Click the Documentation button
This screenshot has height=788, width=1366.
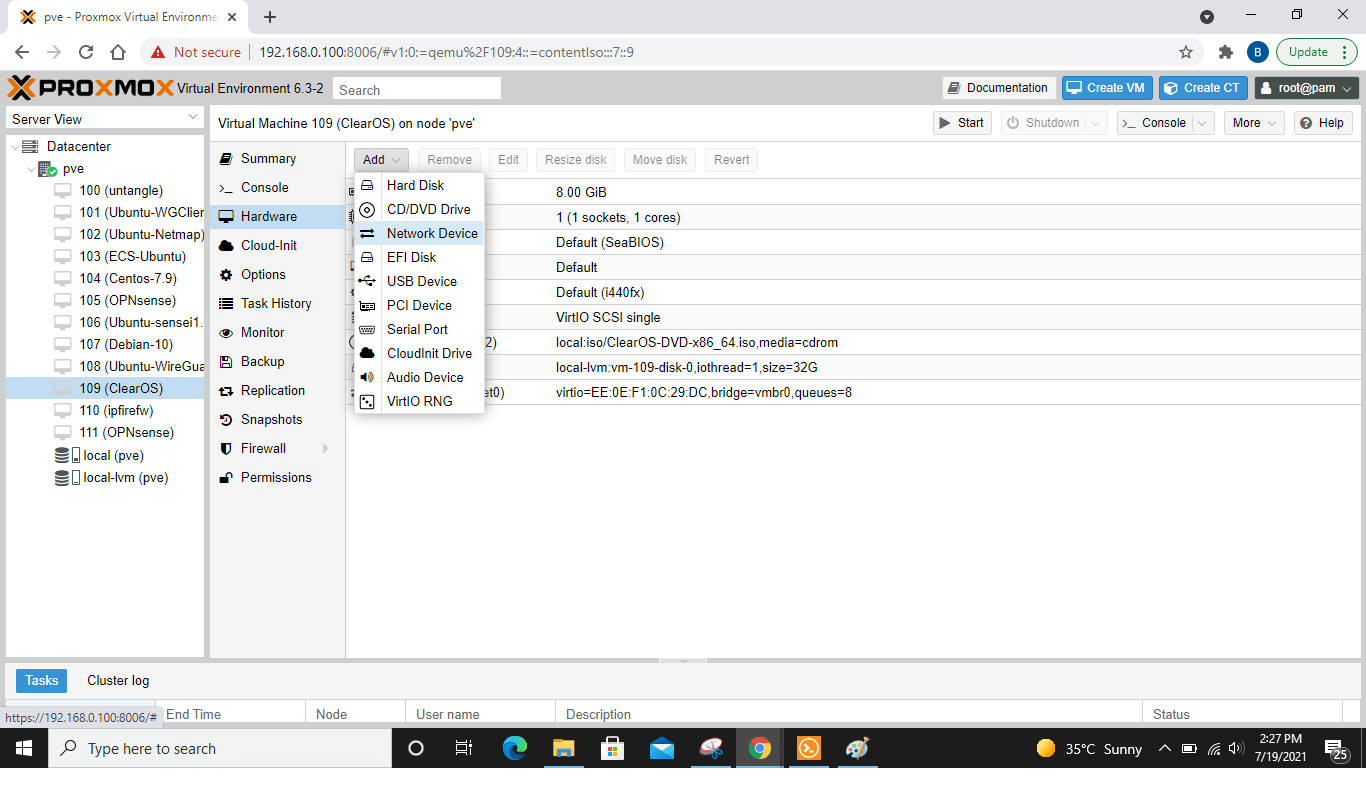[998, 87]
